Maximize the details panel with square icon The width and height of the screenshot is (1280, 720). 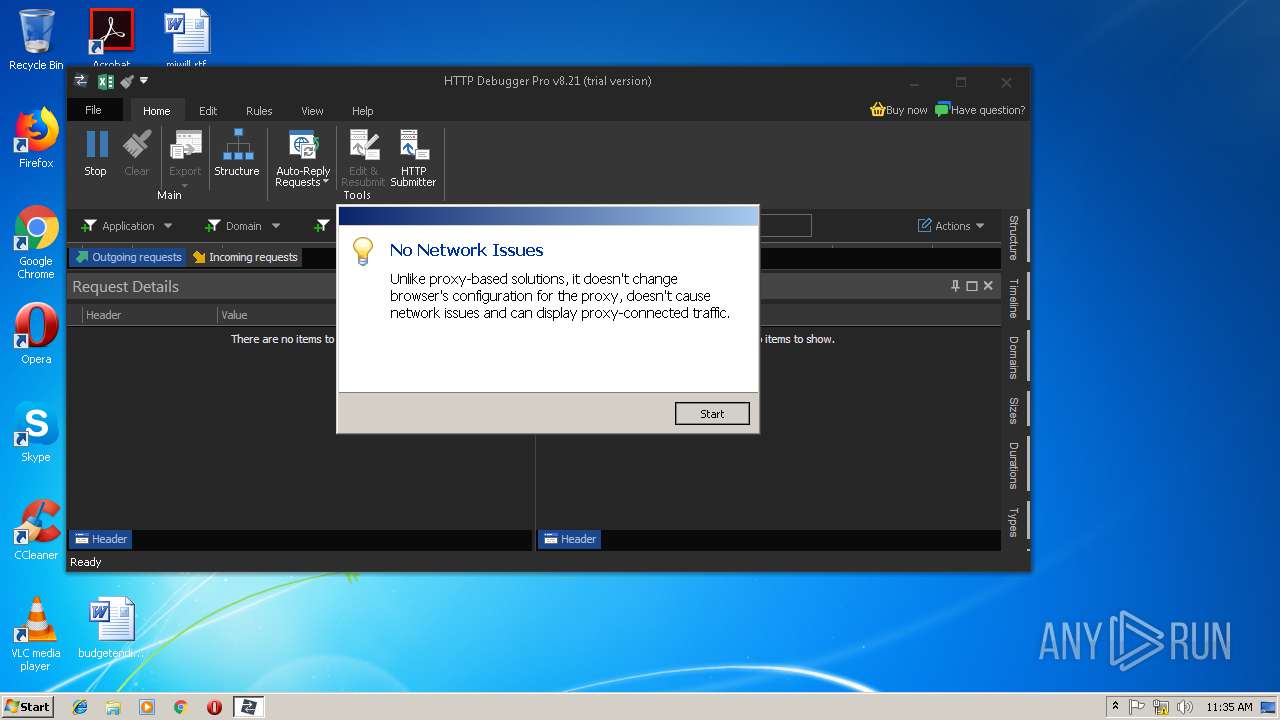(971, 286)
